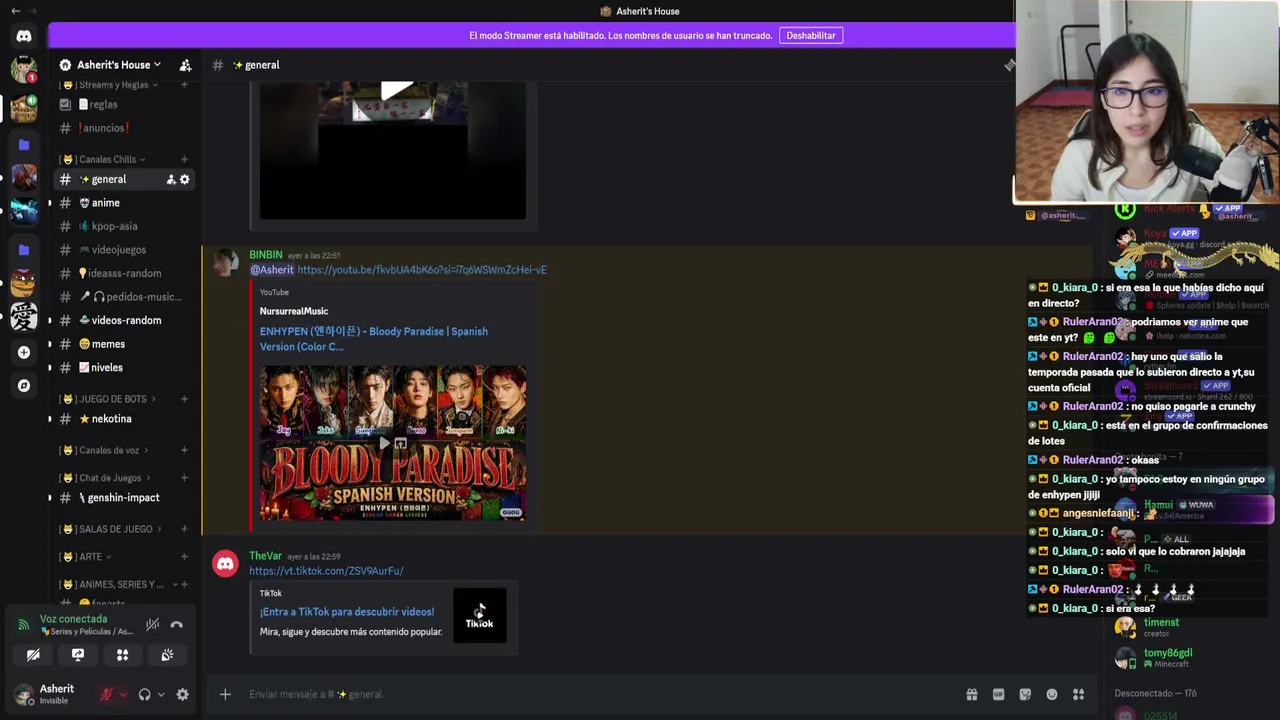Deafen audio with the headphones button
Viewport: 1280px width, 720px height.
pyautogui.click(x=144, y=694)
